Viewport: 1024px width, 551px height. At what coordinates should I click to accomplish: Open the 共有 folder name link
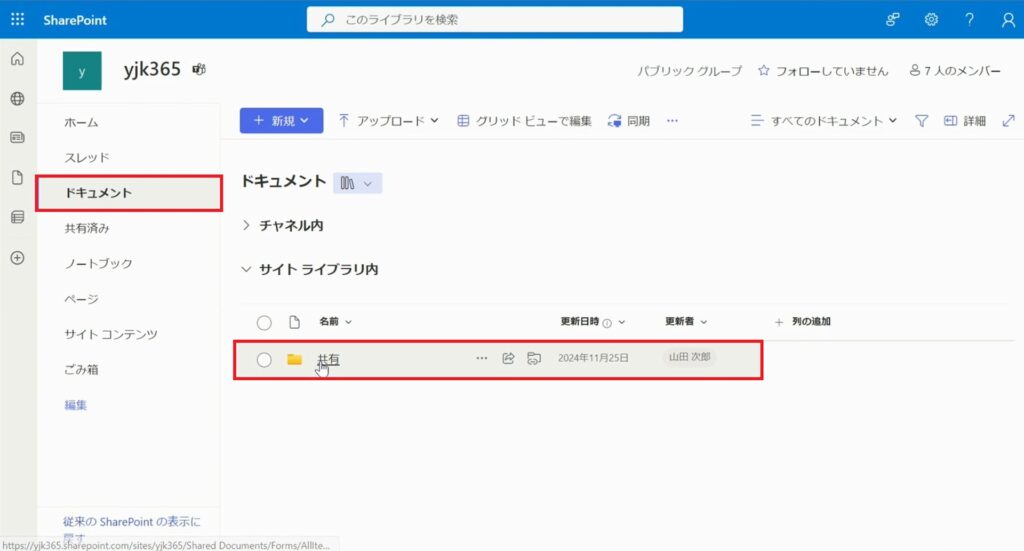pyautogui.click(x=329, y=359)
